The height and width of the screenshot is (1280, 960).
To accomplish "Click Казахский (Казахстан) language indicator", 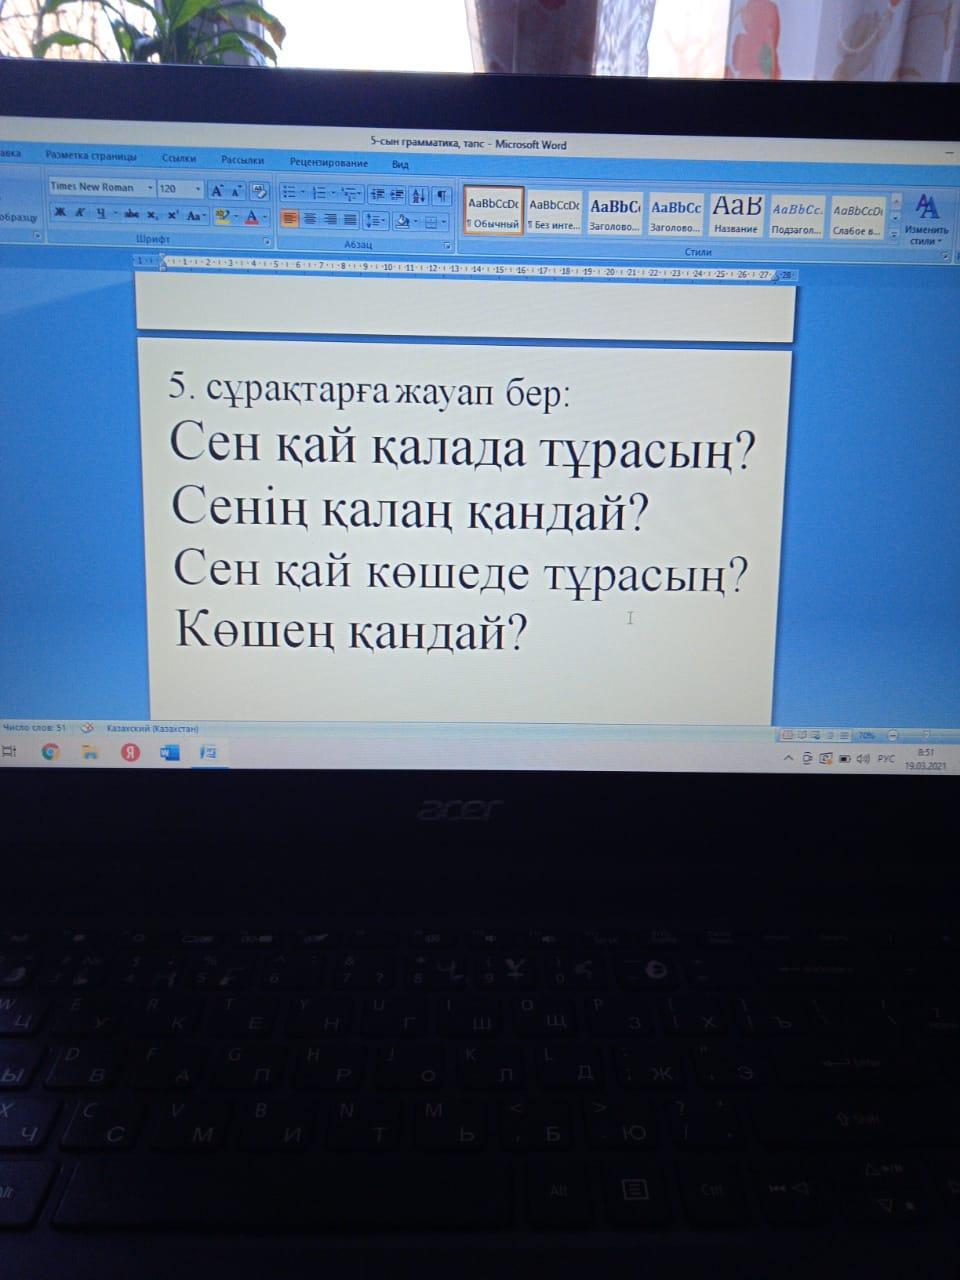I will 151,729.
